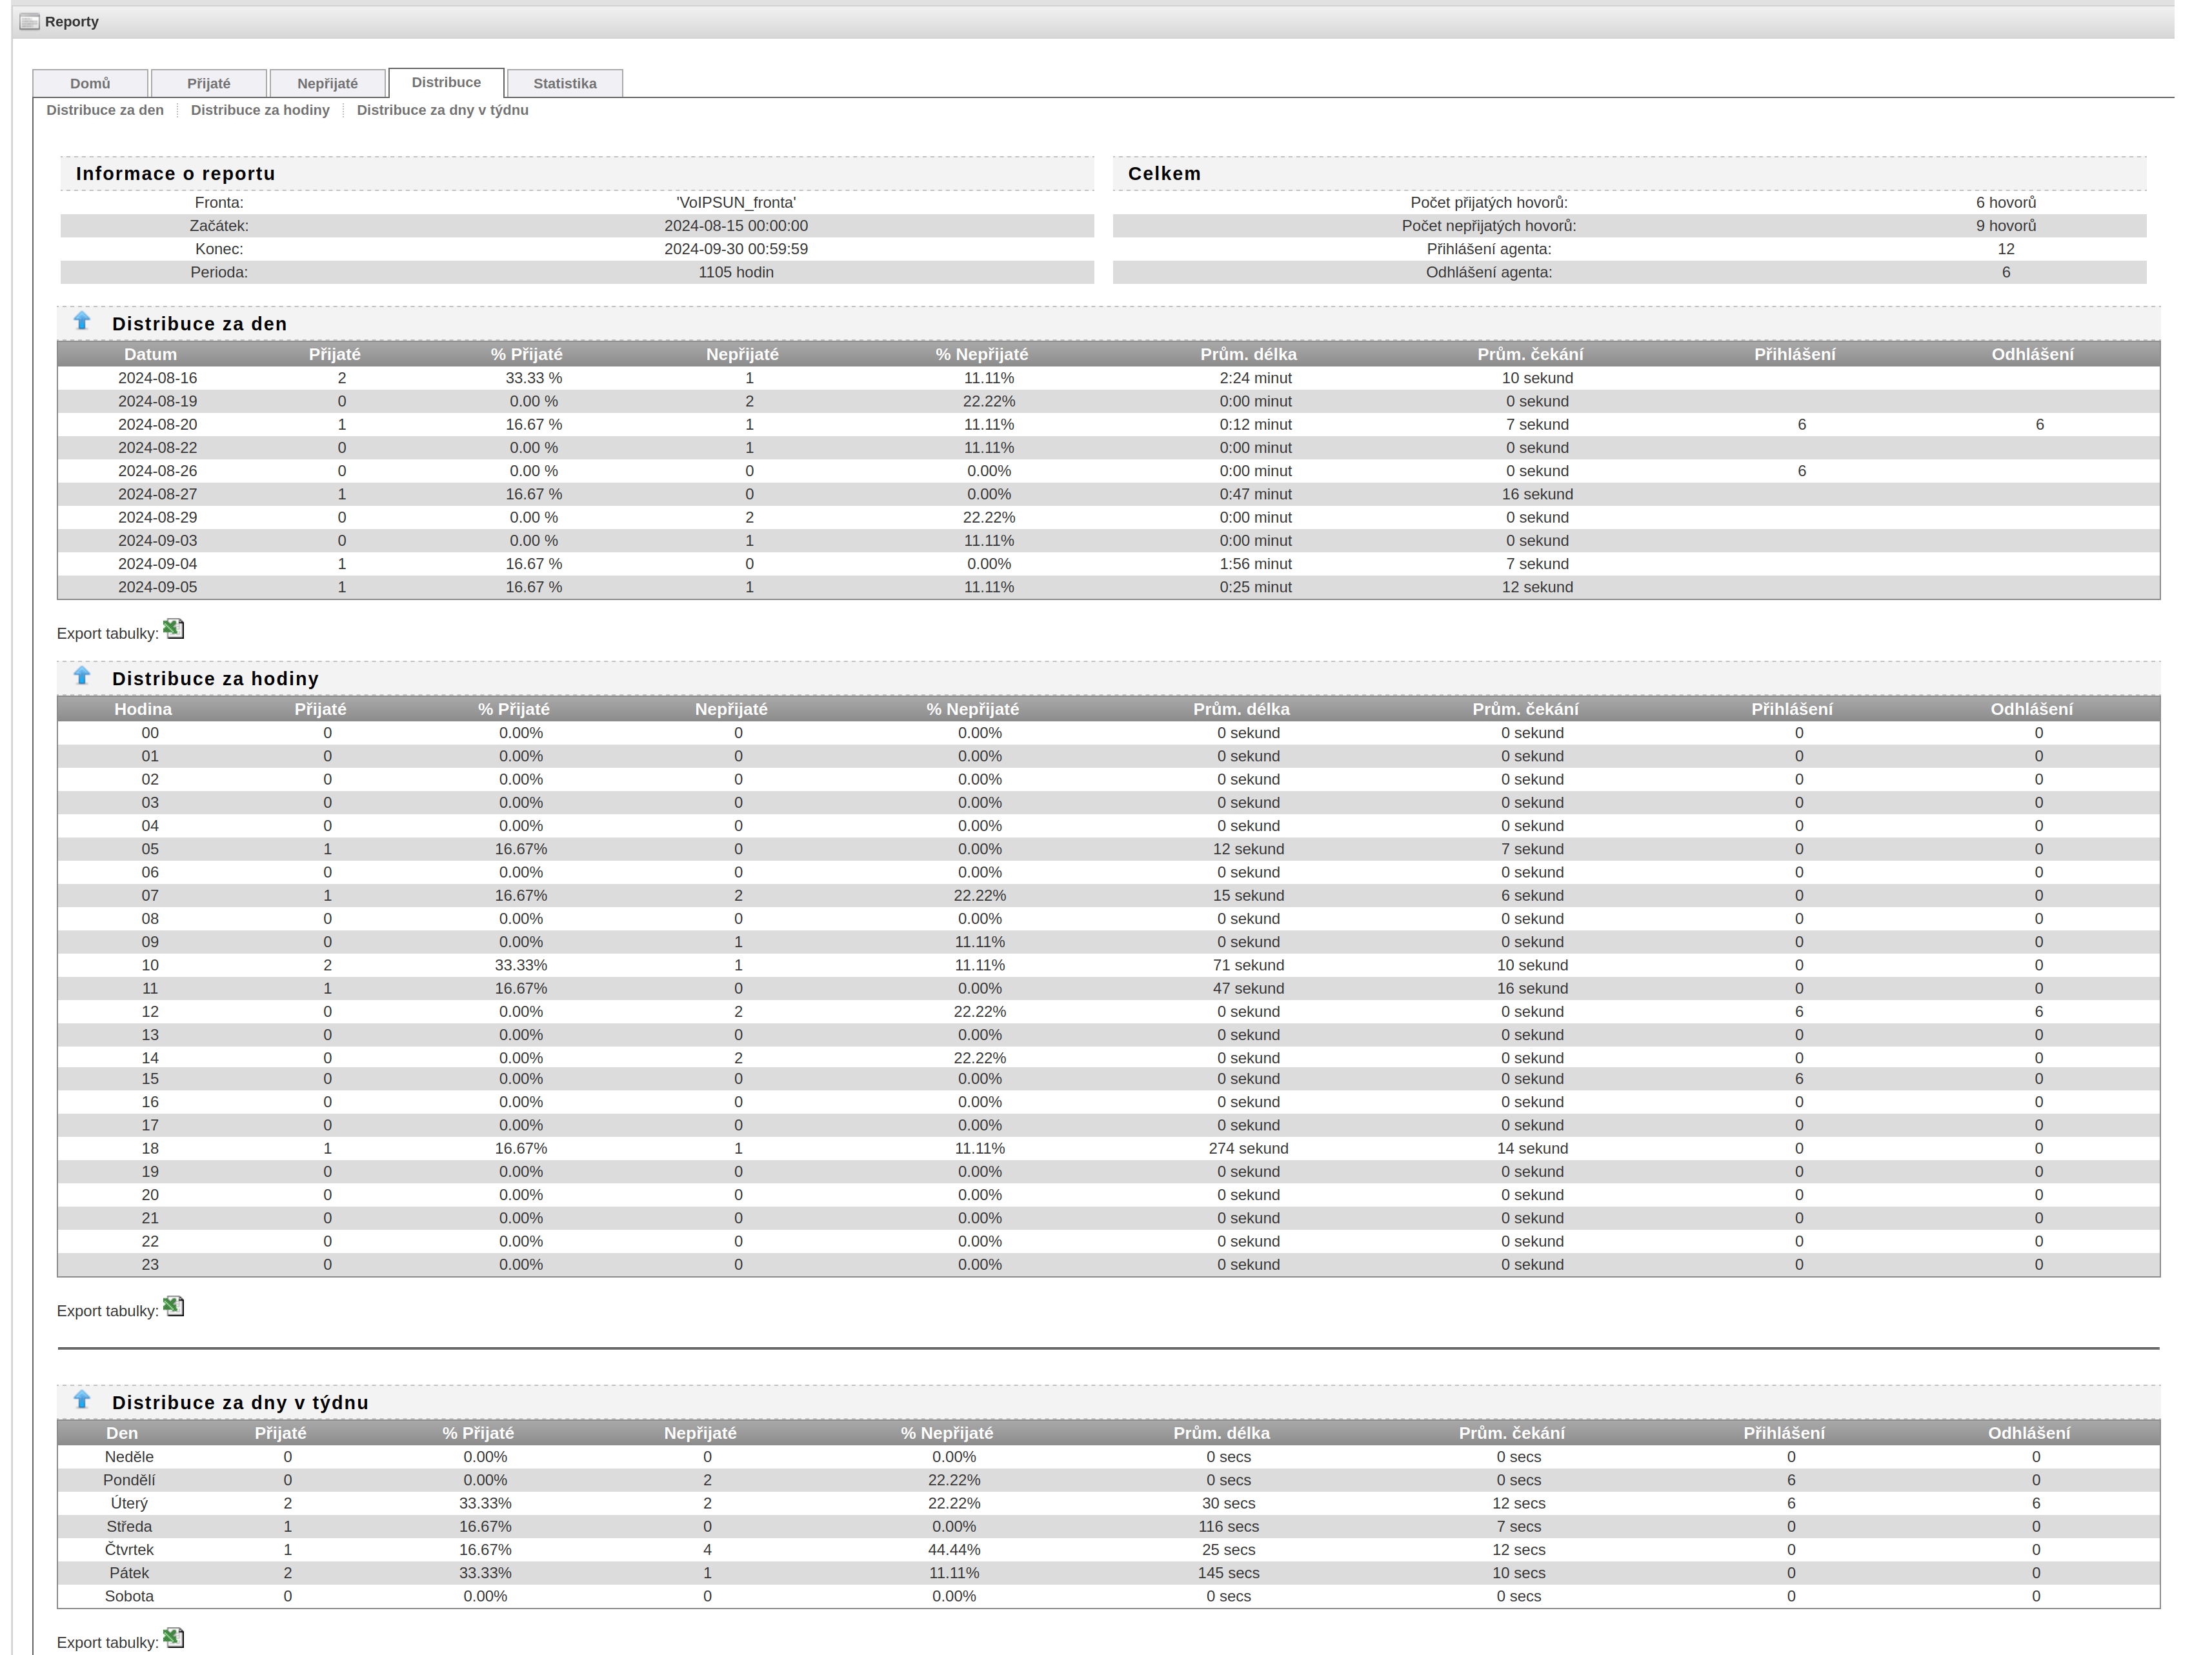
Task: Click the 71 sekund cell in hour 10
Action: click(x=1249, y=966)
